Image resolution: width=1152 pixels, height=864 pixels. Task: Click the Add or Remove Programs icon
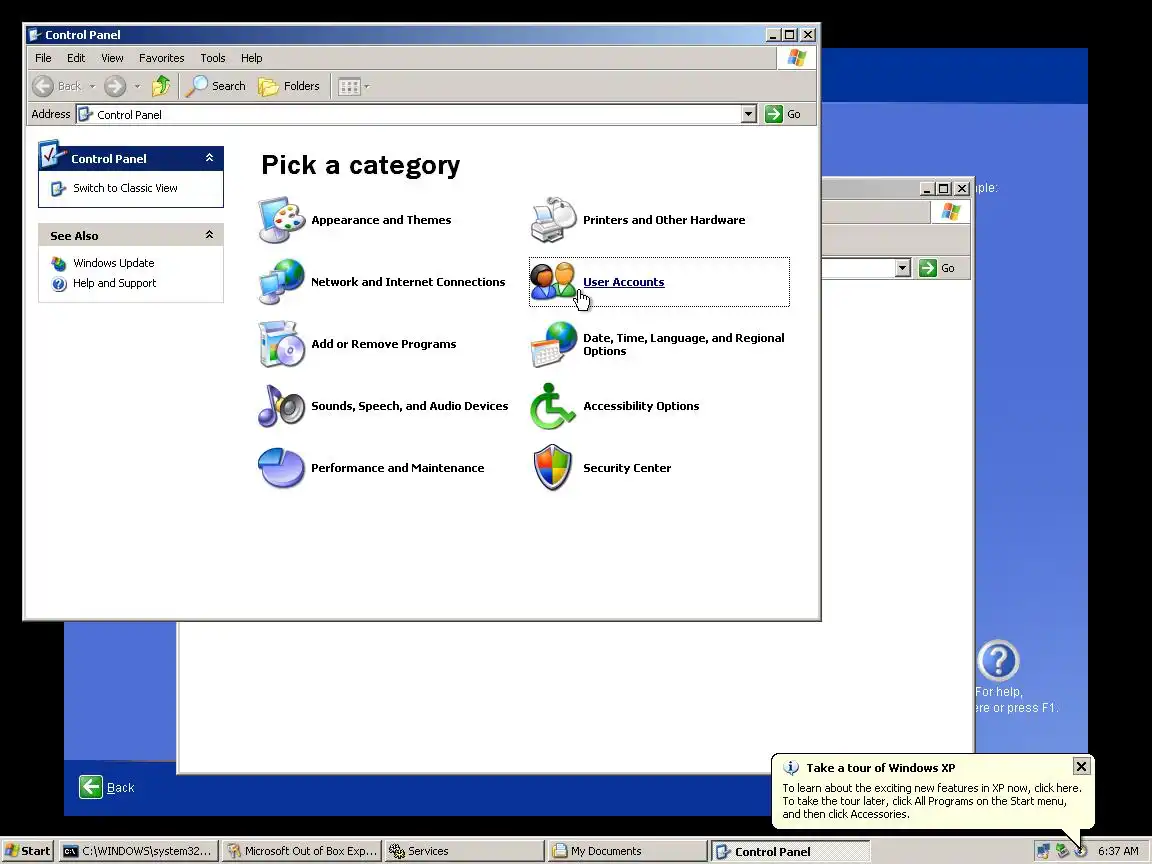click(281, 344)
